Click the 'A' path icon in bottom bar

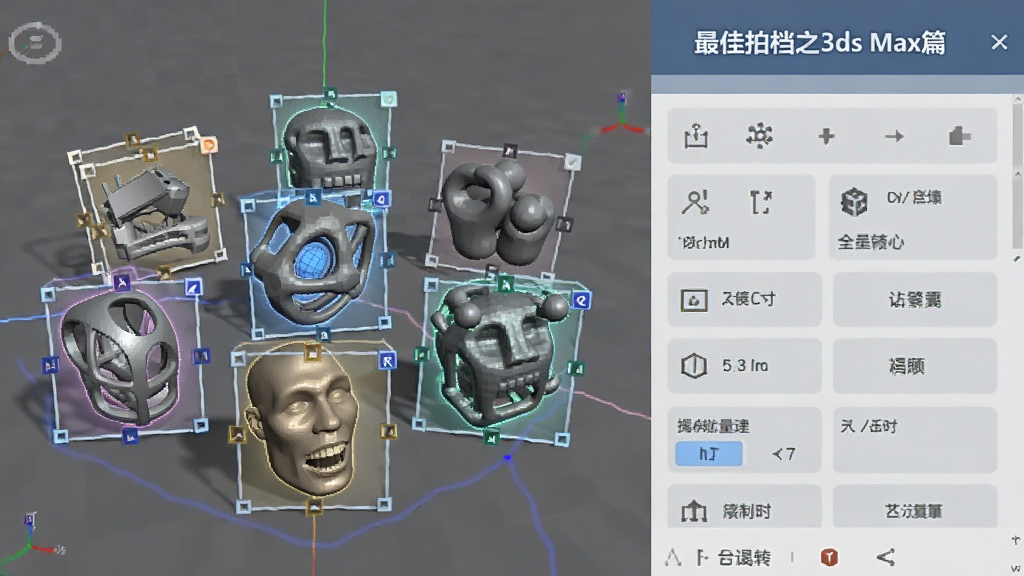coord(673,557)
